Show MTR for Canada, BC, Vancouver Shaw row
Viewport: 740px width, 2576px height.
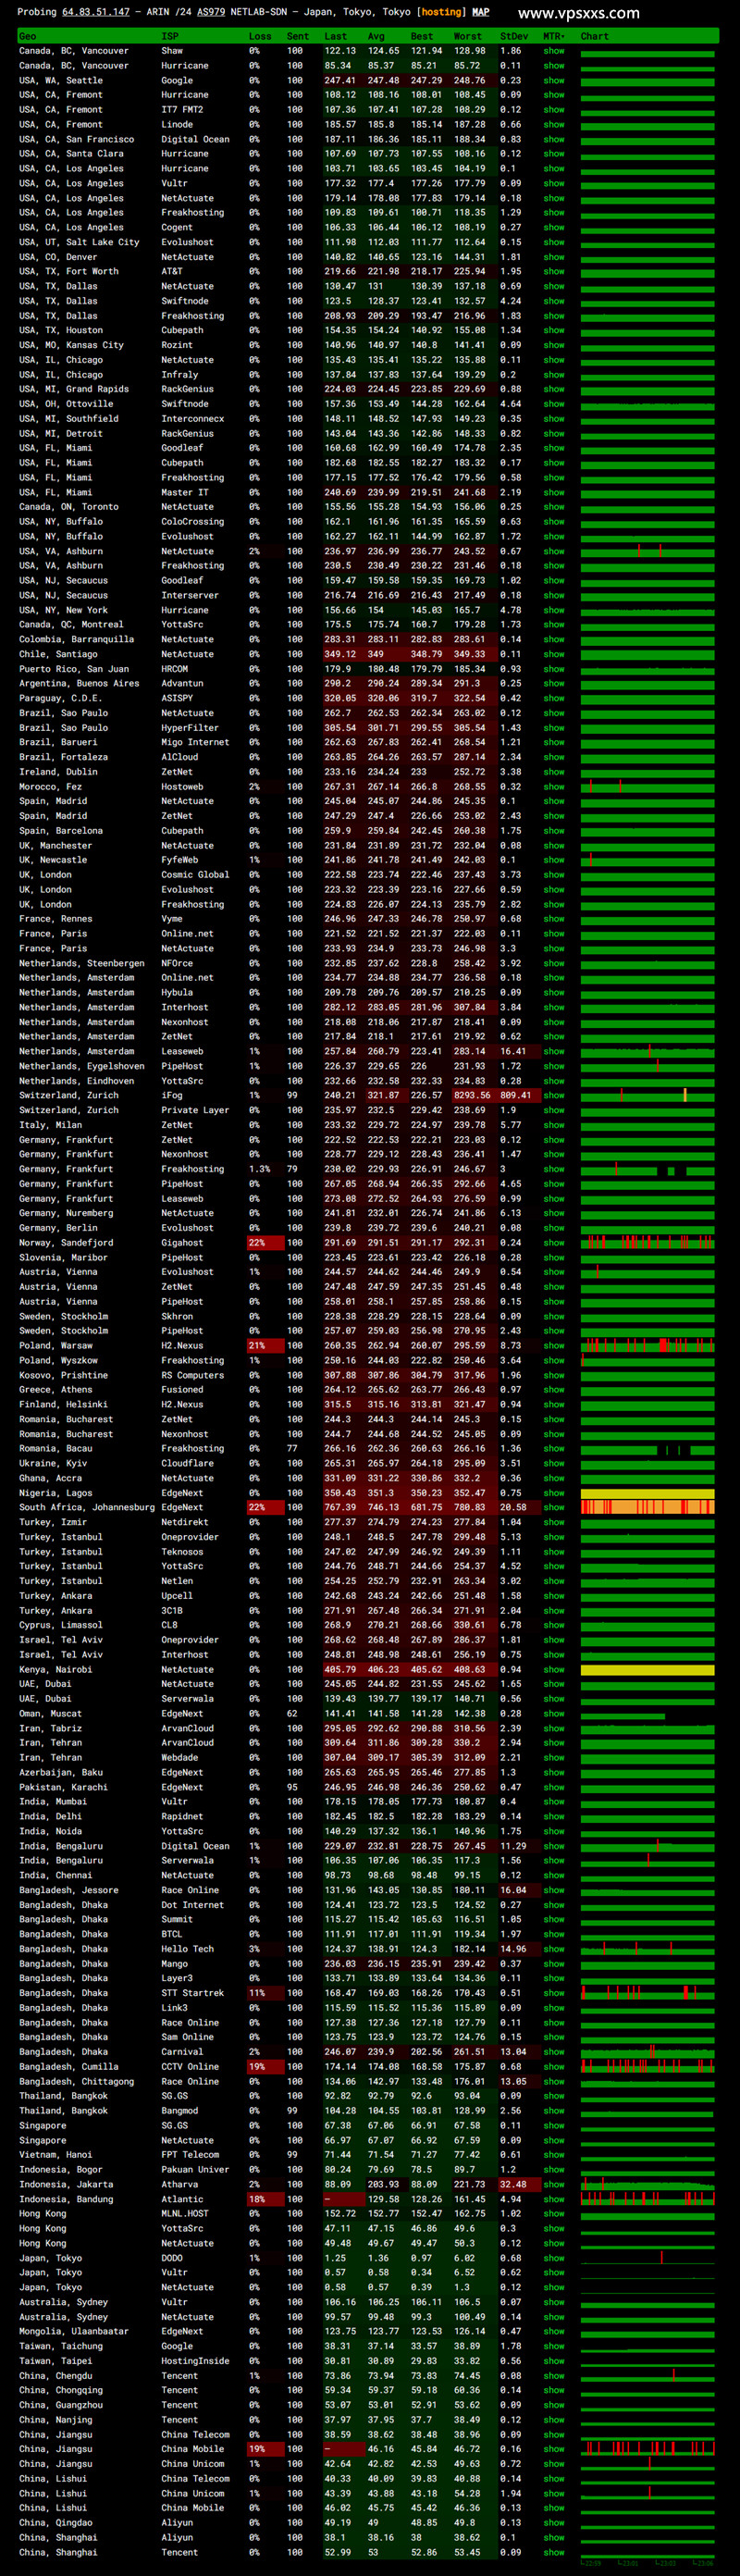[x=553, y=51]
